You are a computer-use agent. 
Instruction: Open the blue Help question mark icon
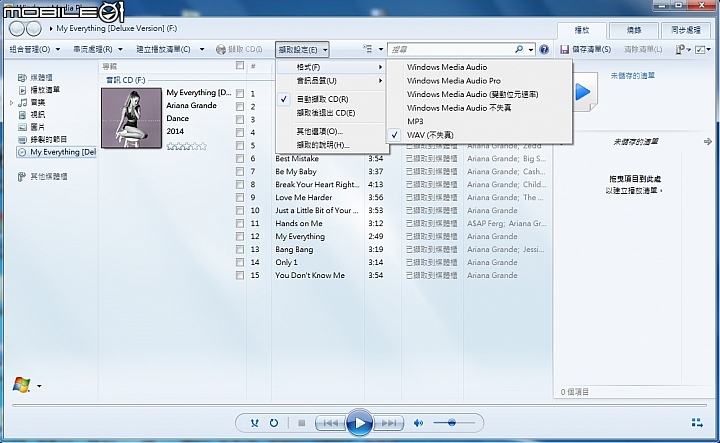[544, 50]
